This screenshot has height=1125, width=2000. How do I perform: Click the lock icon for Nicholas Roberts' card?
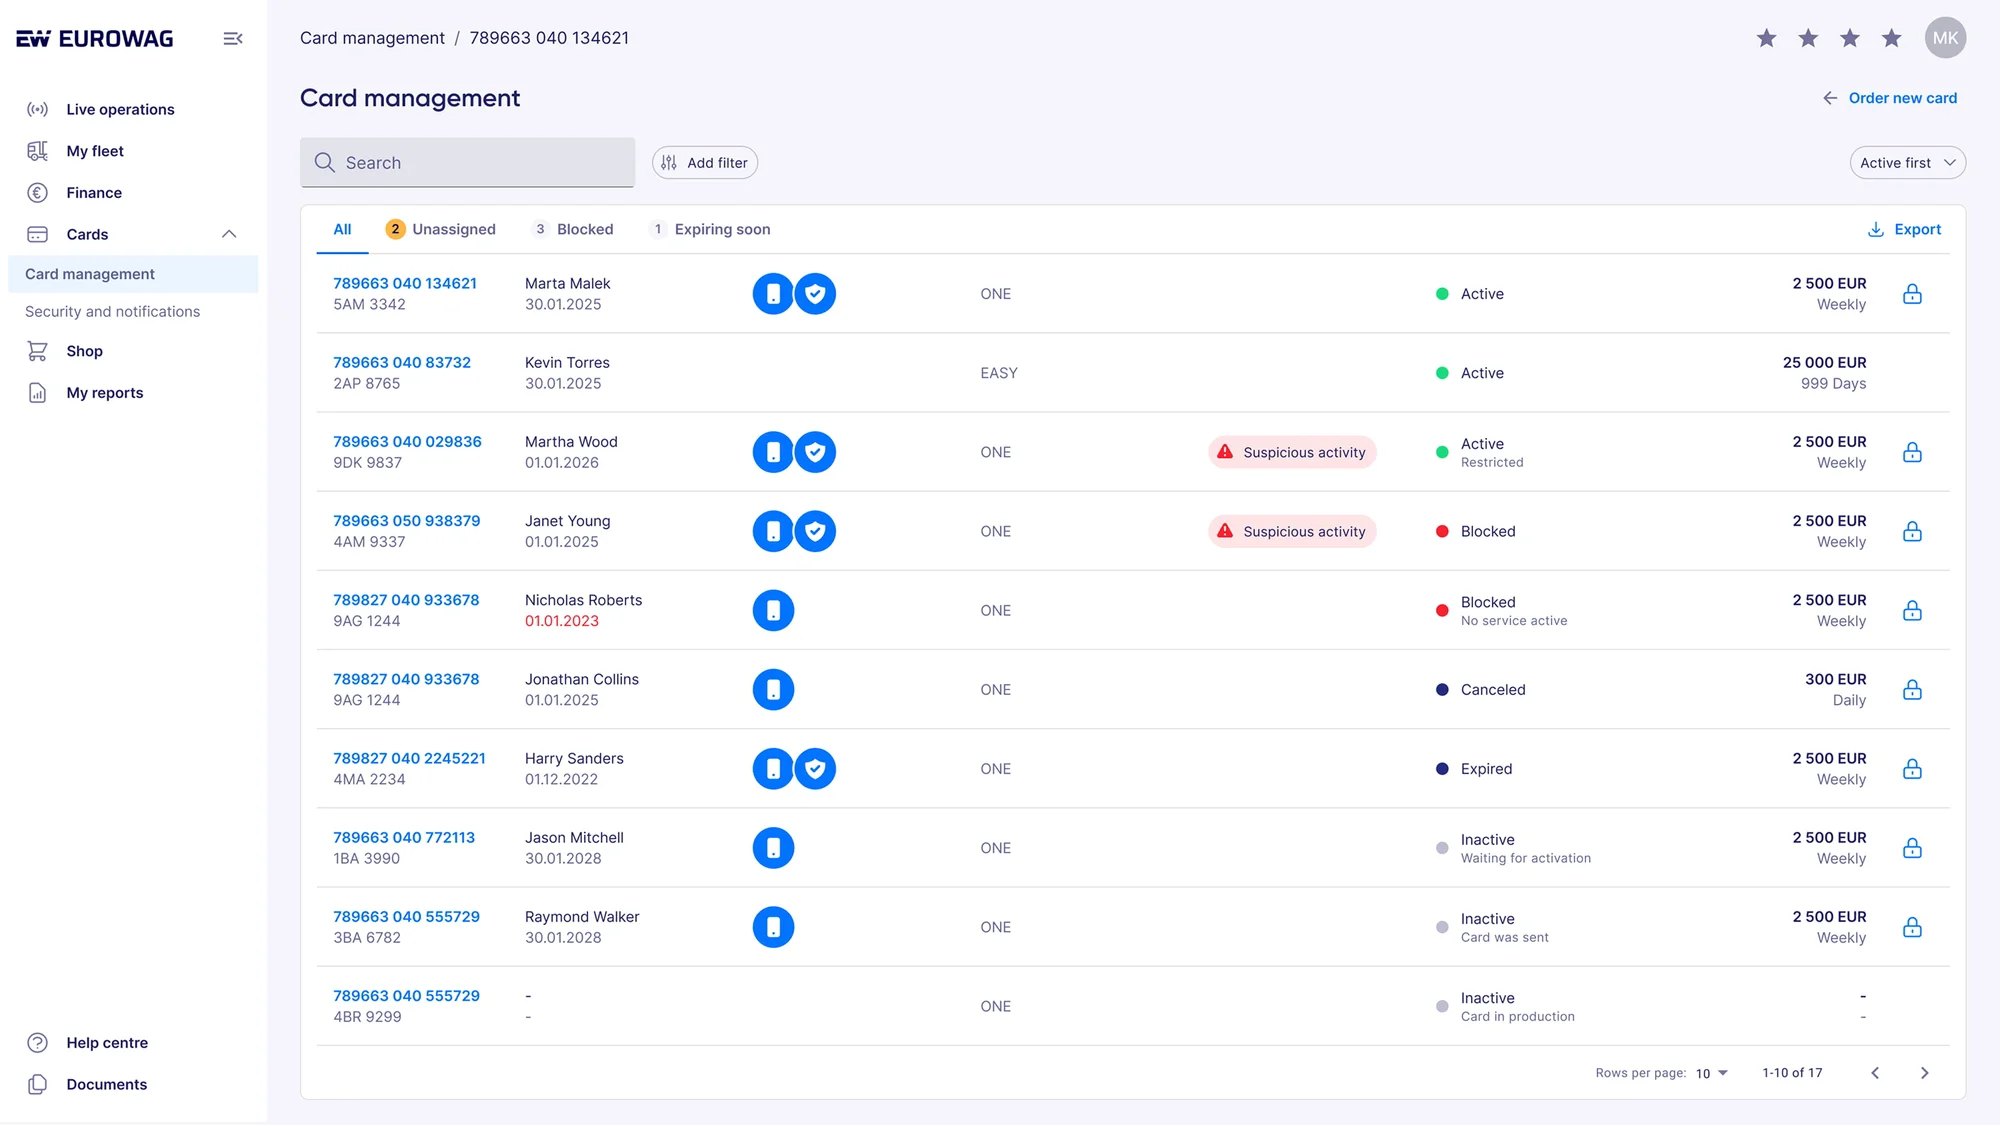(1911, 610)
